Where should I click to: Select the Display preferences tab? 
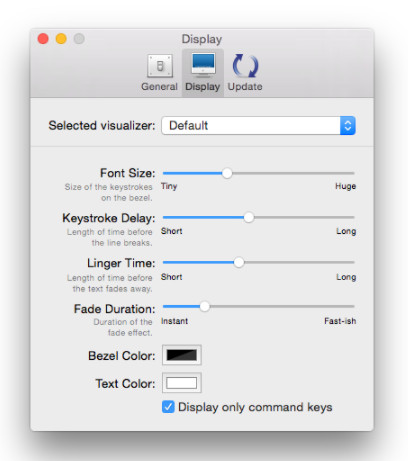pyautogui.click(x=203, y=72)
